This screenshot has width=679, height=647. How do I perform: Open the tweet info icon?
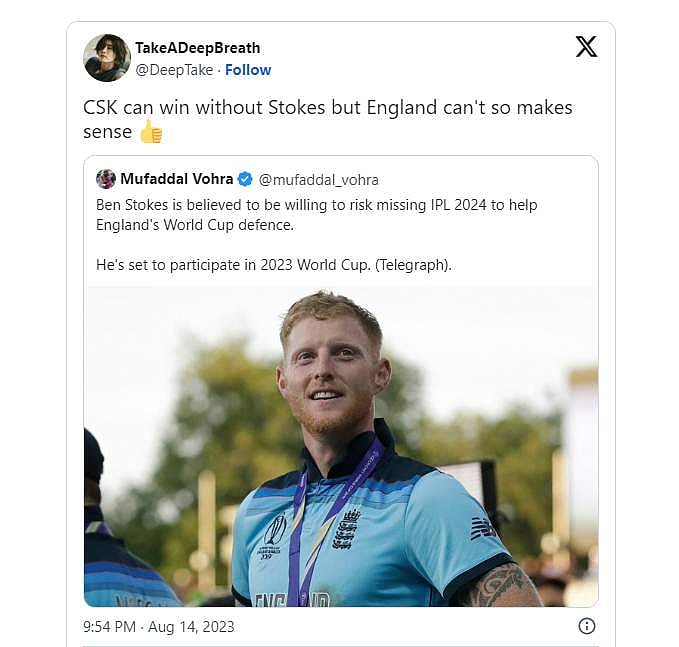tap(587, 626)
